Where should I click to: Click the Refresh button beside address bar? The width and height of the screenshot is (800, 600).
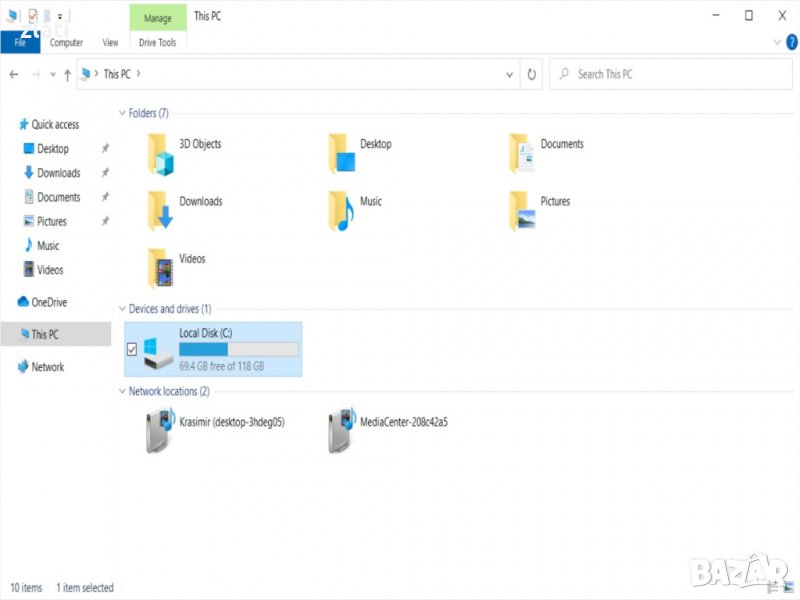pos(532,74)
